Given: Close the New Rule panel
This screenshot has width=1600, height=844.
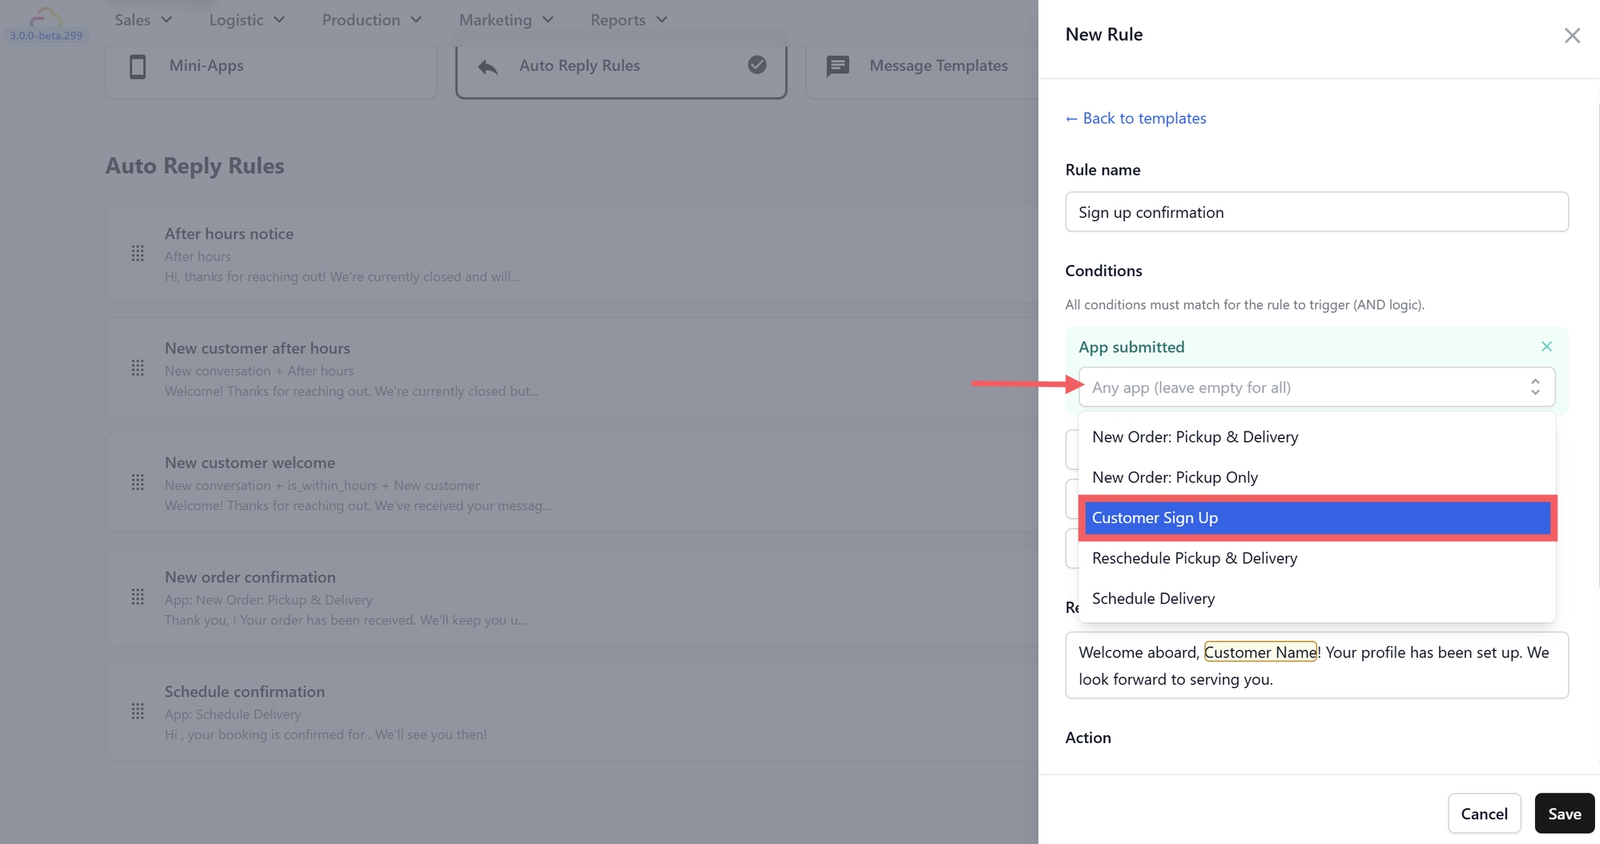Looking at the screenshot, I should 1572,36.
